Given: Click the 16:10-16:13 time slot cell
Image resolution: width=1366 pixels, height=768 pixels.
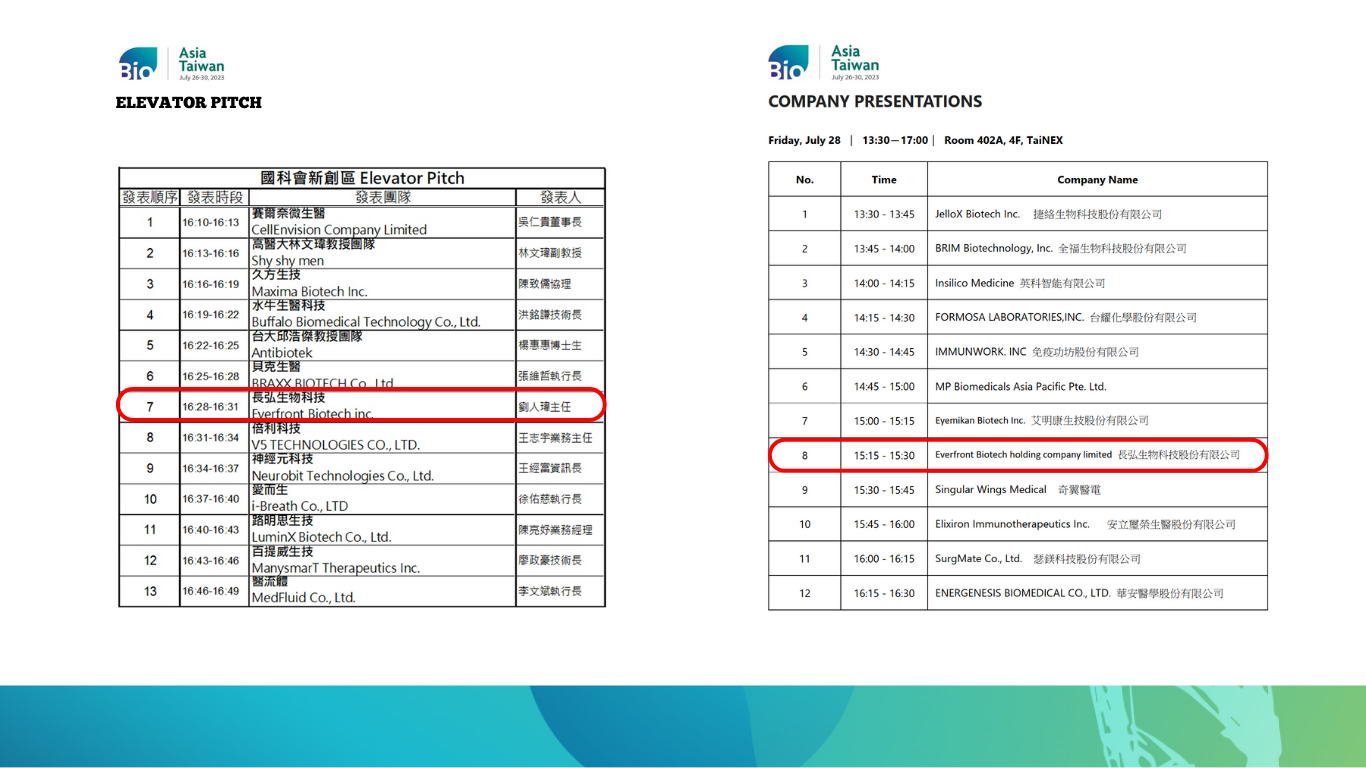Looking at the screenshot, I should [x=211, y=223].
